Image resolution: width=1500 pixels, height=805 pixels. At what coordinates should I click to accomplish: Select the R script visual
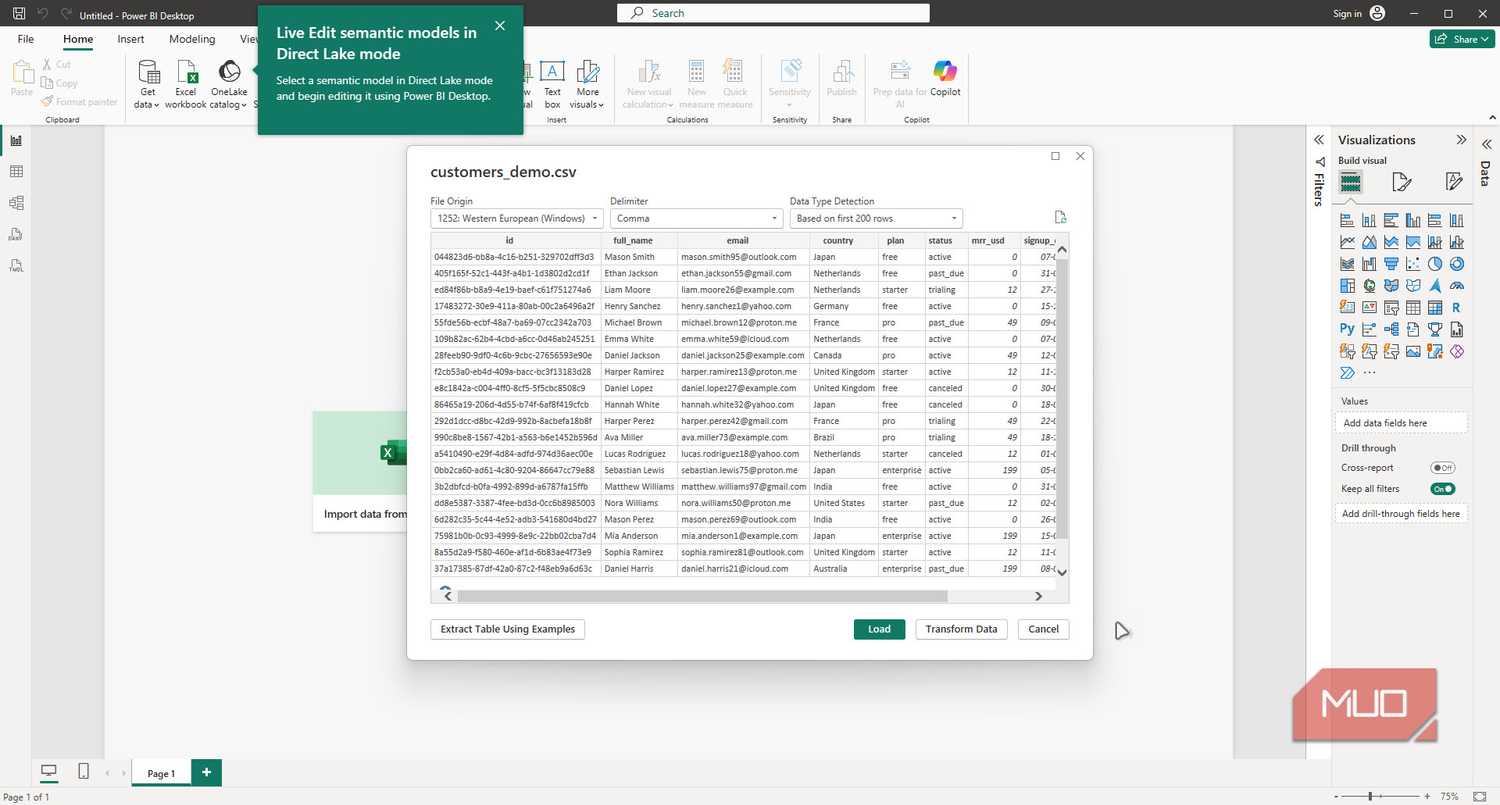tap(1457, 308)
